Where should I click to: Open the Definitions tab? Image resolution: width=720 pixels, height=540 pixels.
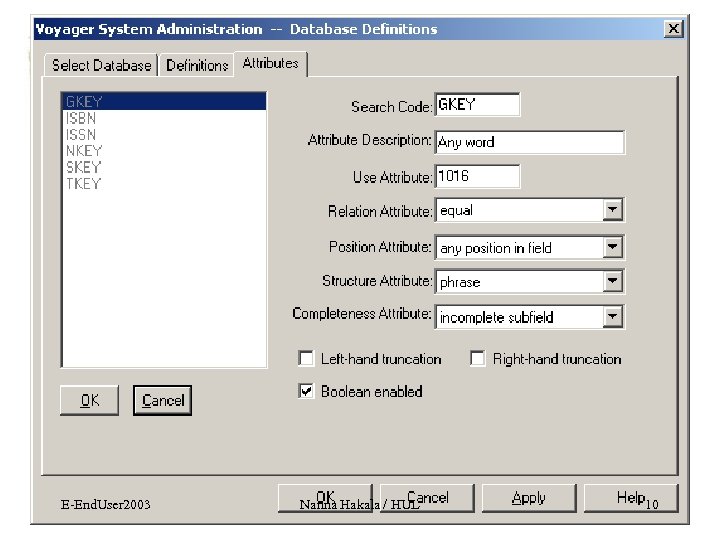[197, 65]
